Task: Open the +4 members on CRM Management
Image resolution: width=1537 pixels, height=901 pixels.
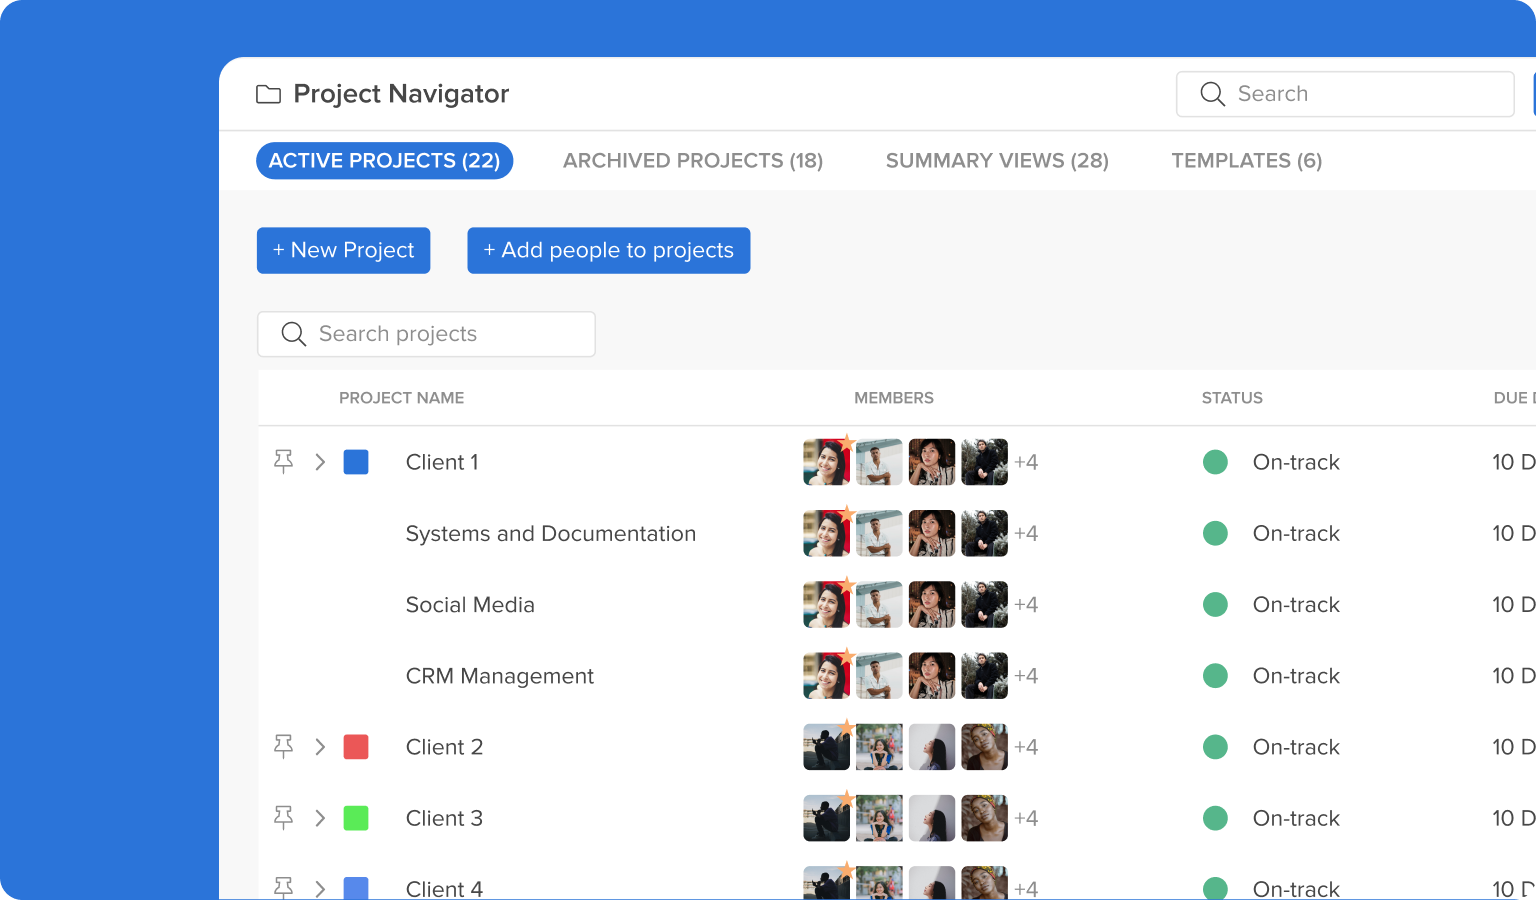Action: point(1026,676)
